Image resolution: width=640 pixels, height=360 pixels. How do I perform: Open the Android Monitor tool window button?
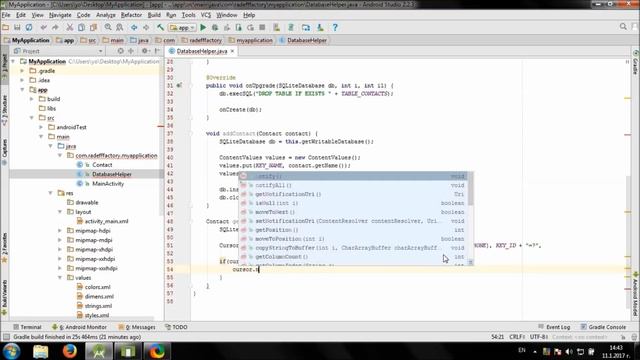point(80,327)
